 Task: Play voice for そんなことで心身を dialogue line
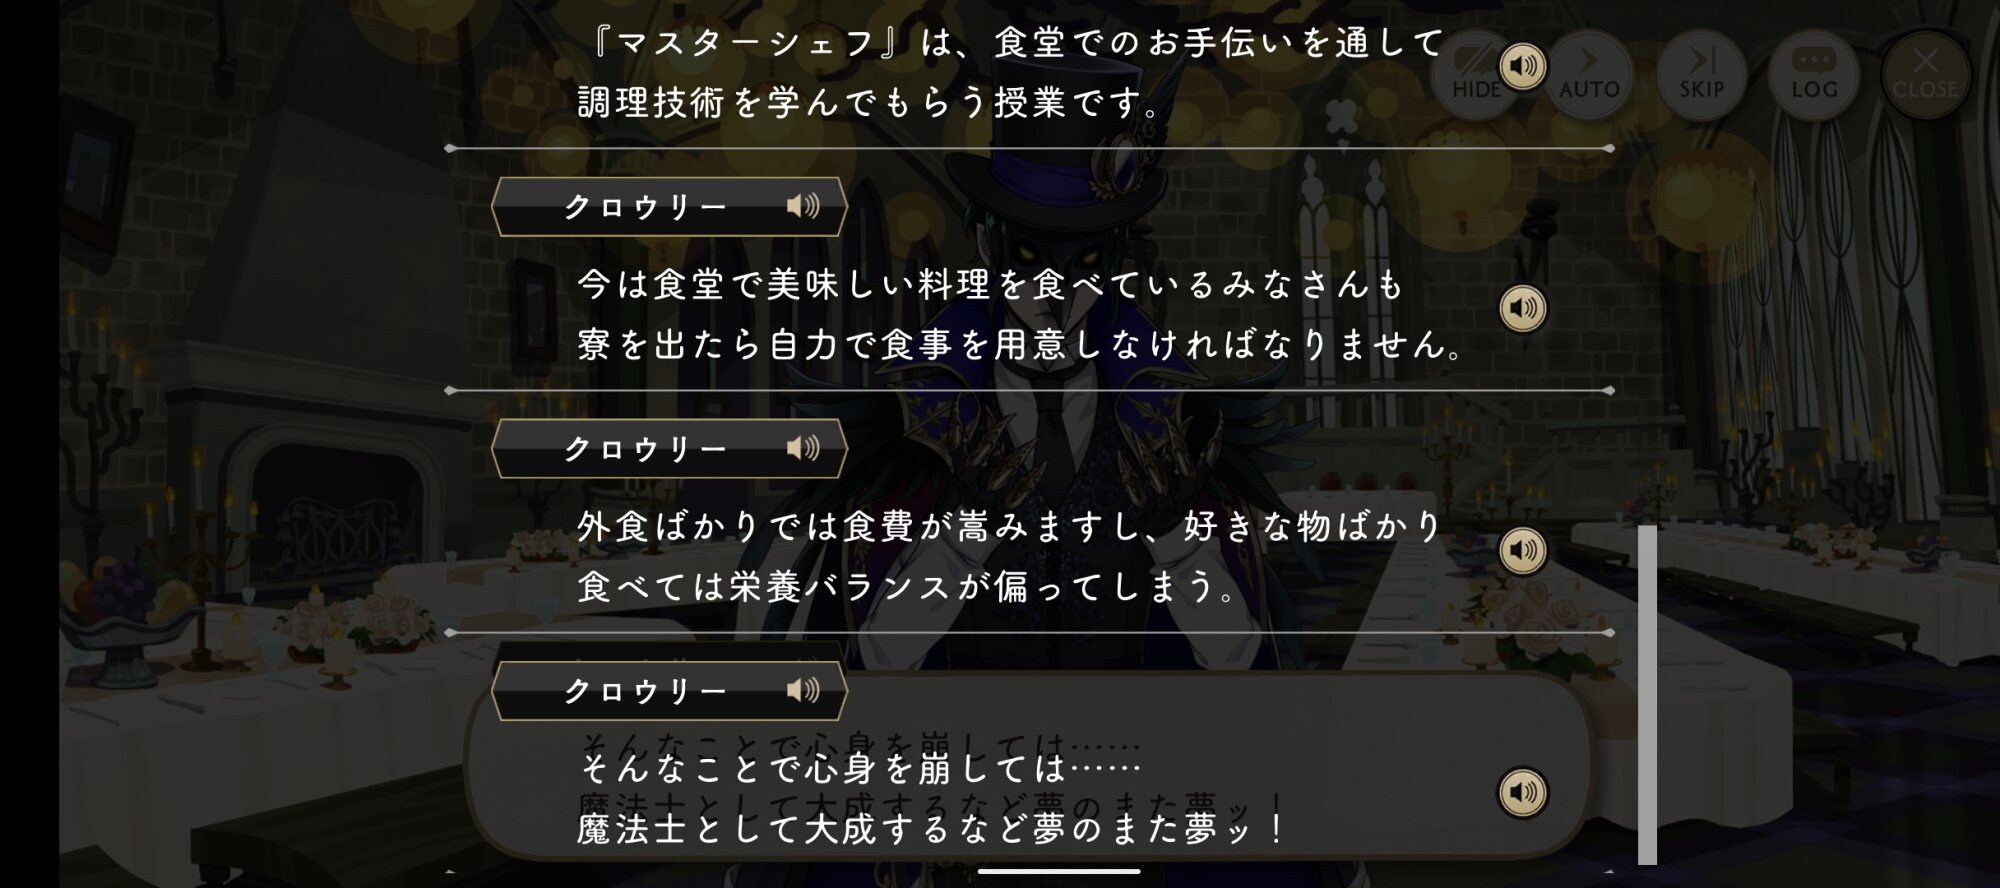click(1523, 792)
